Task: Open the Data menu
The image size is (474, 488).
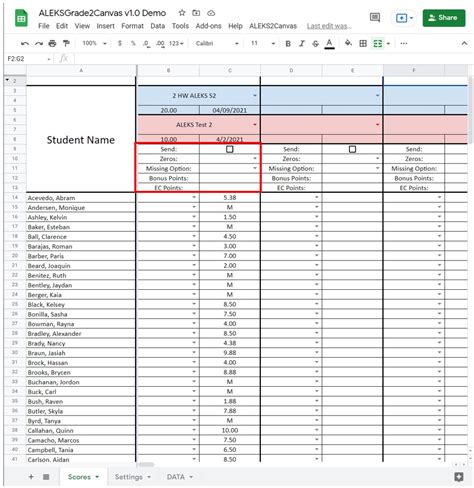Action: (157, 26)
